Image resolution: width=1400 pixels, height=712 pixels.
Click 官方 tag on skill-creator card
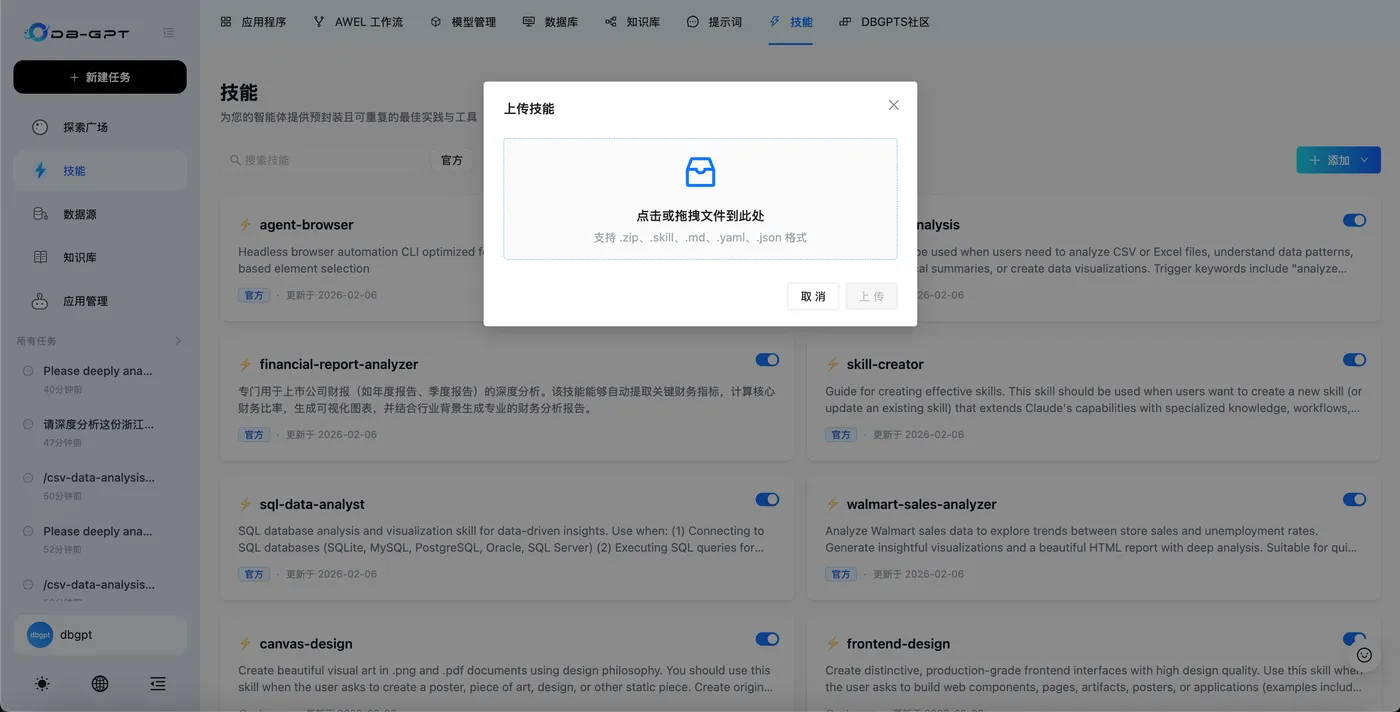pos(841,435)
